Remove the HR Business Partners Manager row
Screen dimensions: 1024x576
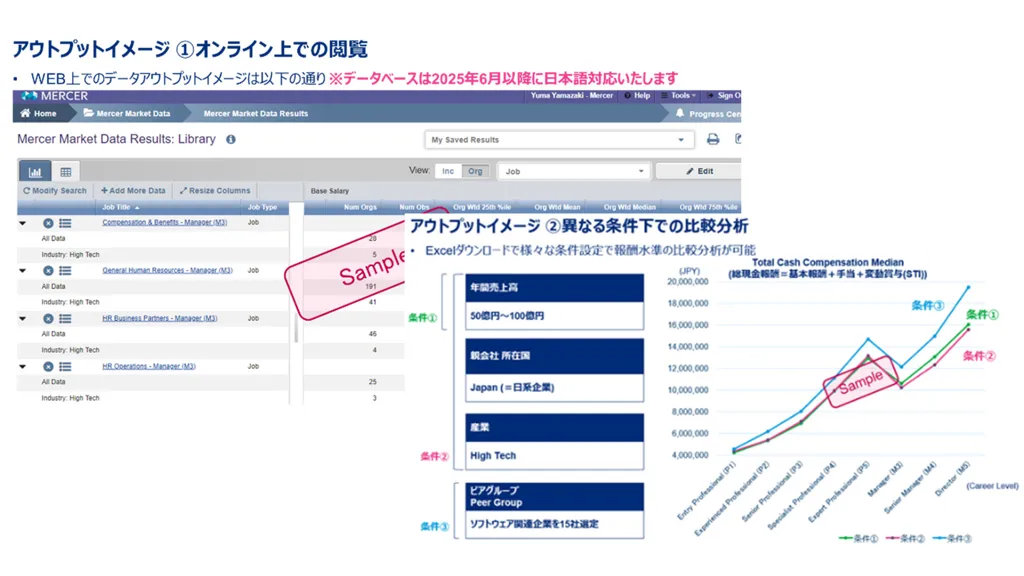48,319
